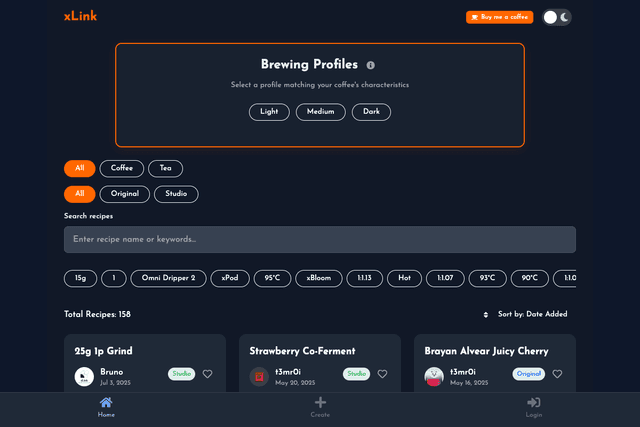This screenshot has width=640, height=427.
Task: Filter recipes by xBloom tag
Action: pyautogui.click(x=318, y=278)
